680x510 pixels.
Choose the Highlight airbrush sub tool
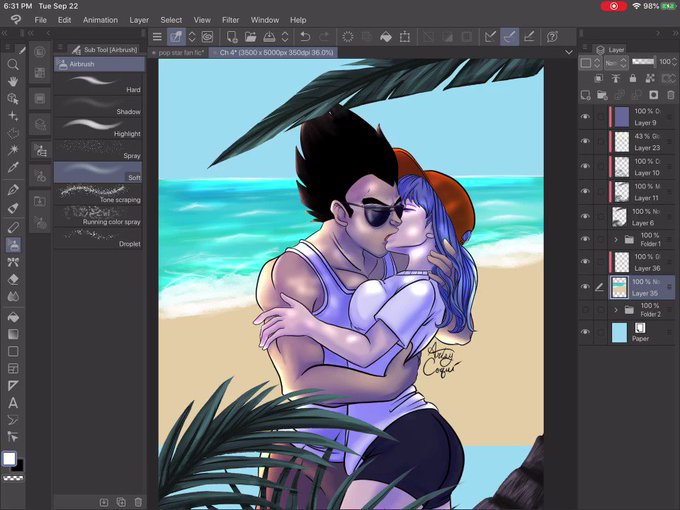[x=99, y=128]
